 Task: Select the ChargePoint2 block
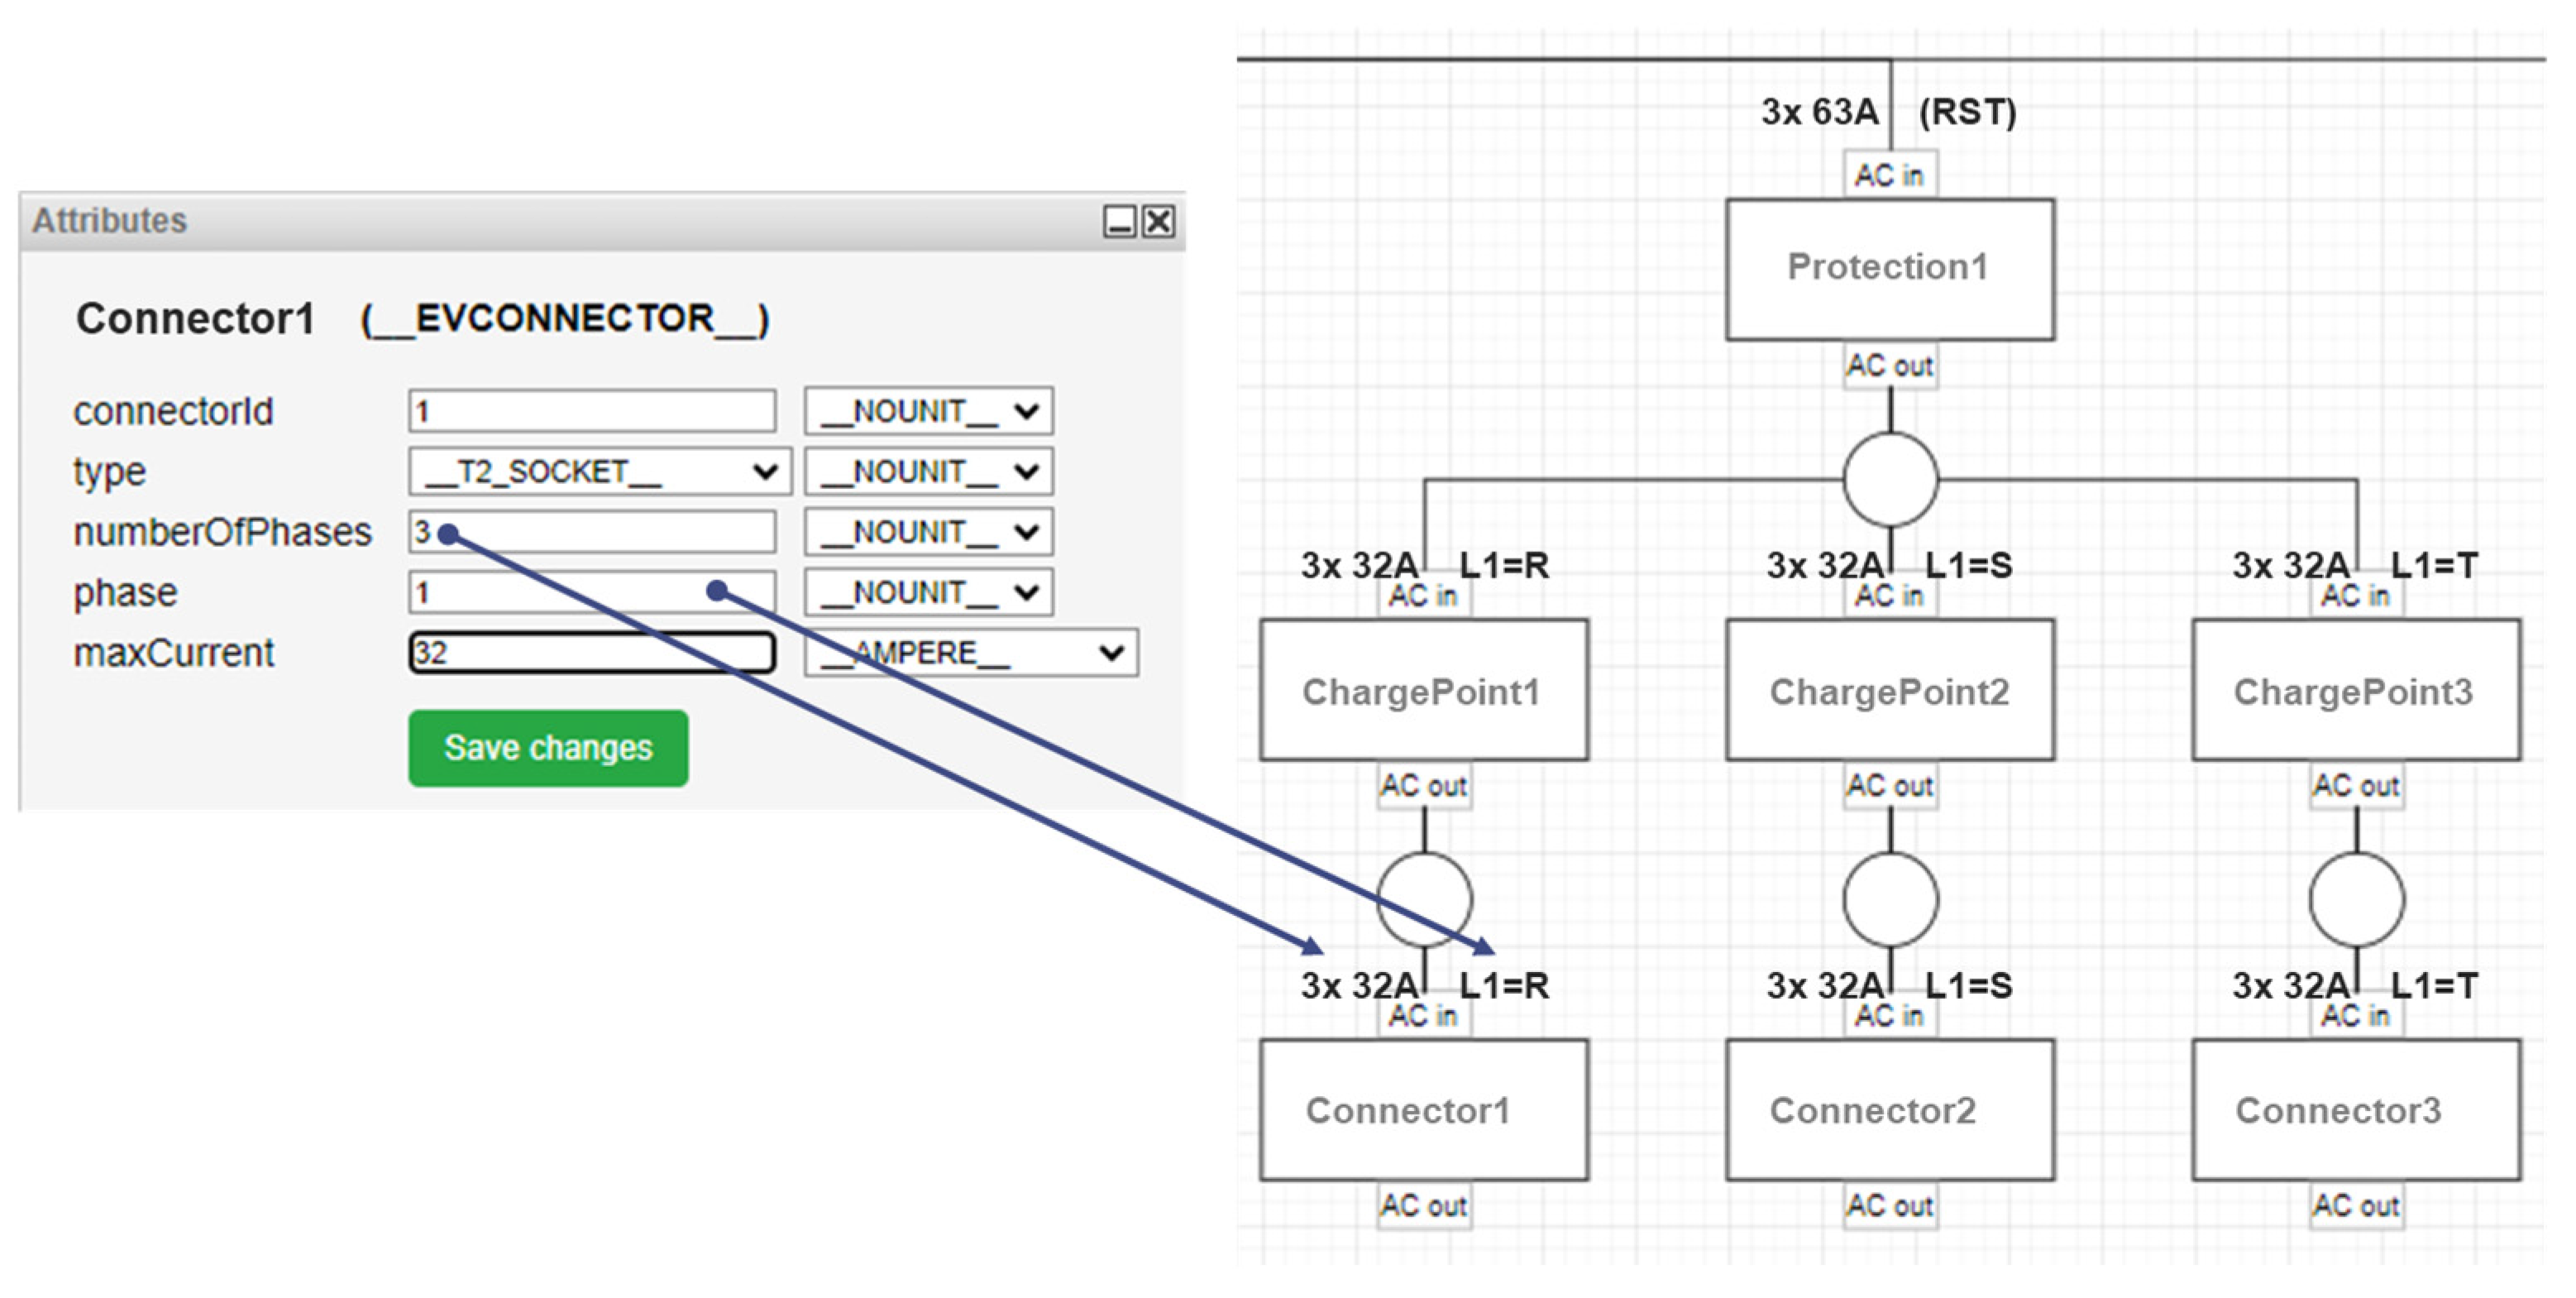(x=1889, y=691)
